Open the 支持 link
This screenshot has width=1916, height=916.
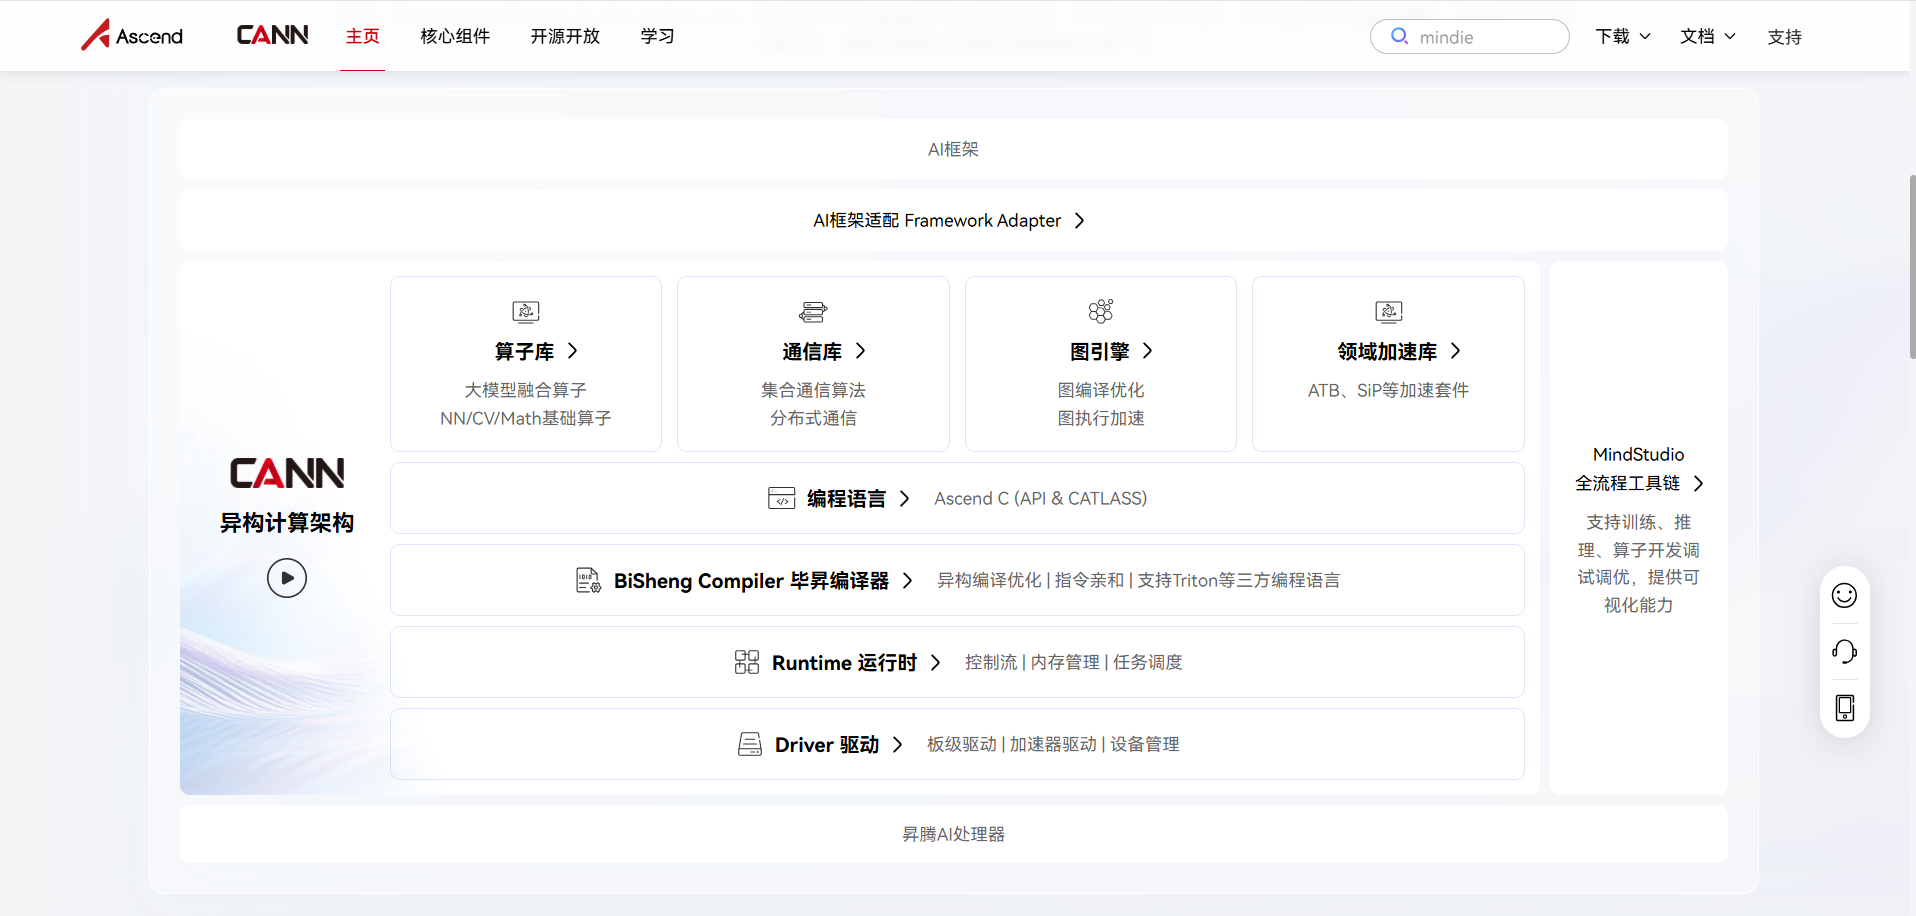coord(1784,37)
